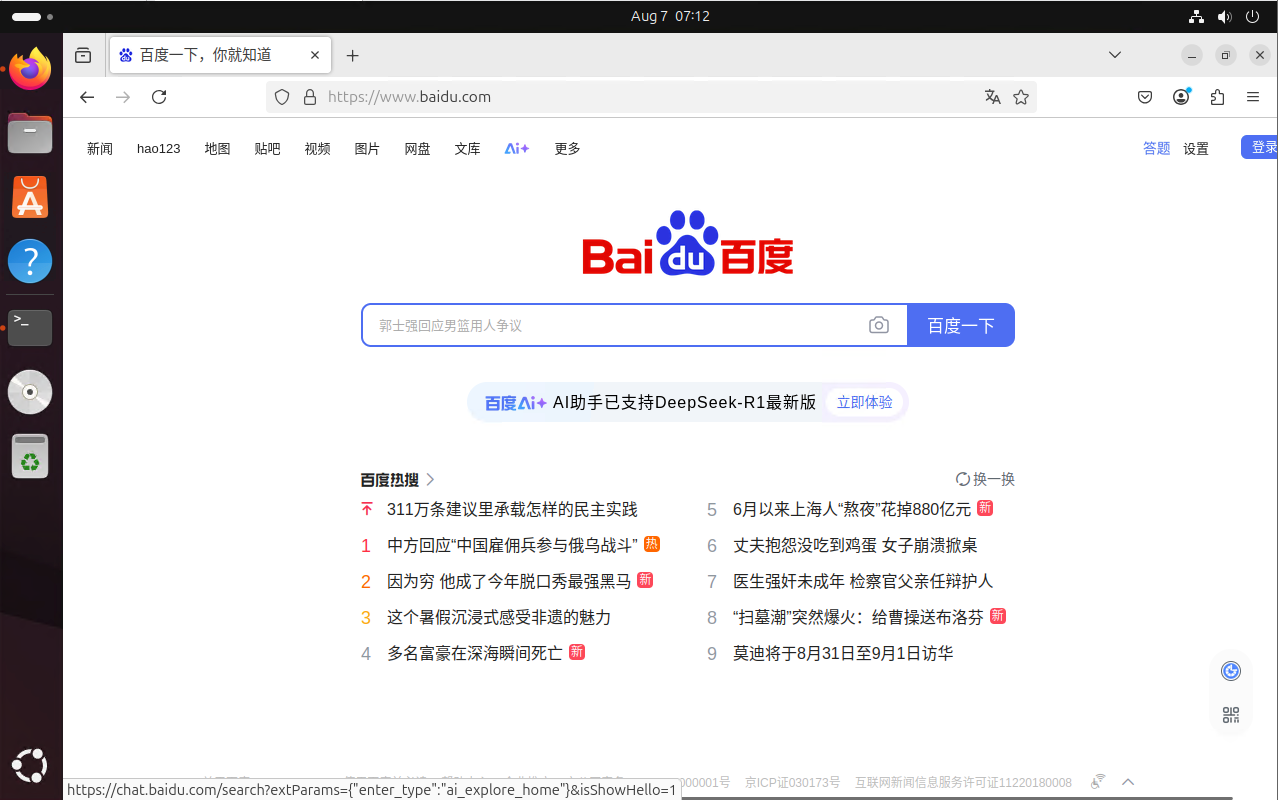The height and width of the screenshot is (800, 1278).
Task: Refresh hot searches with 换一换
Action: (986, 479)
